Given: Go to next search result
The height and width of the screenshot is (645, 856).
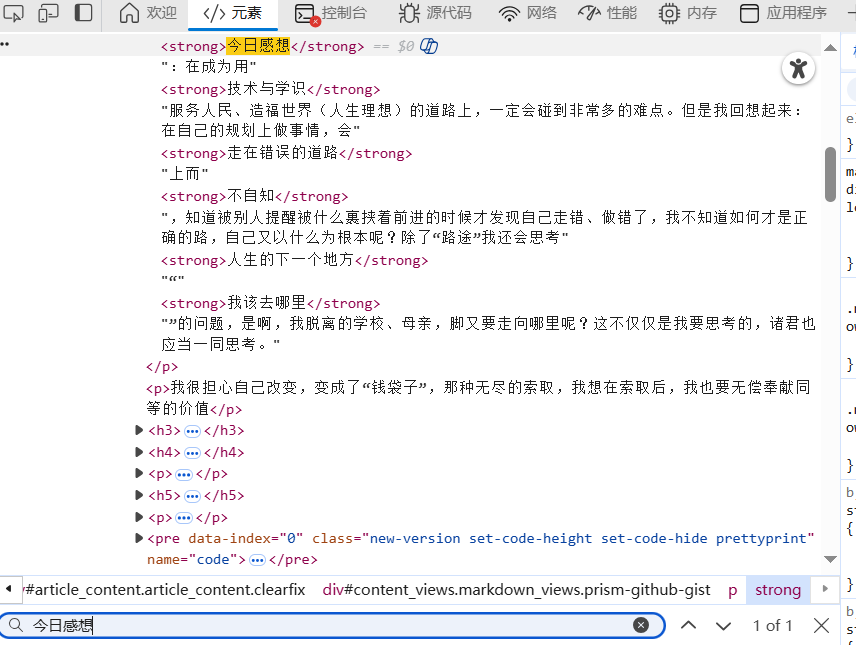Looking at the screenshot, I should (x=723, y=625).
